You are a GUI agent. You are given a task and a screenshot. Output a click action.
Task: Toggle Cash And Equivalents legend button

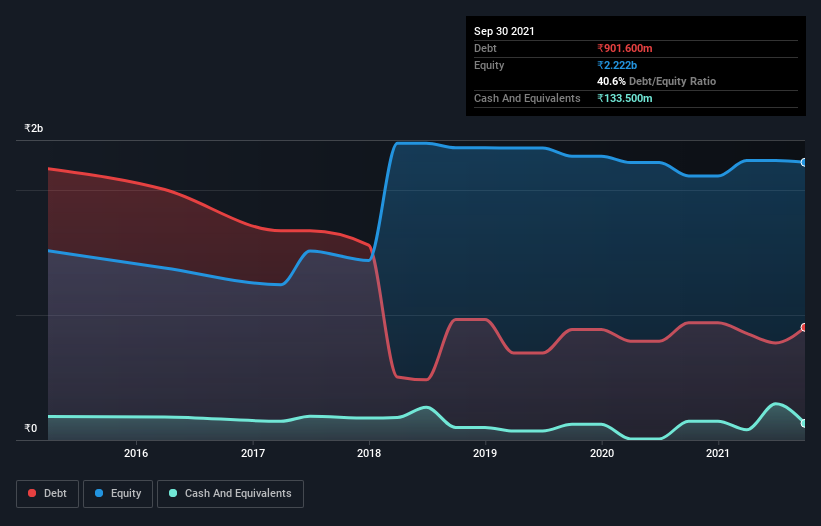[x=230, y=494]
